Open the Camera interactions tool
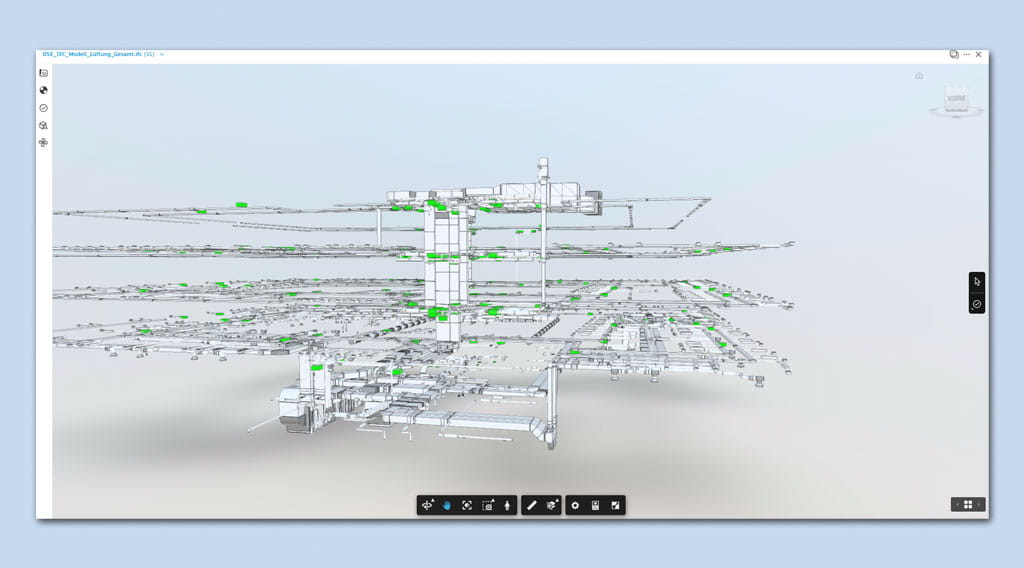 488,506
